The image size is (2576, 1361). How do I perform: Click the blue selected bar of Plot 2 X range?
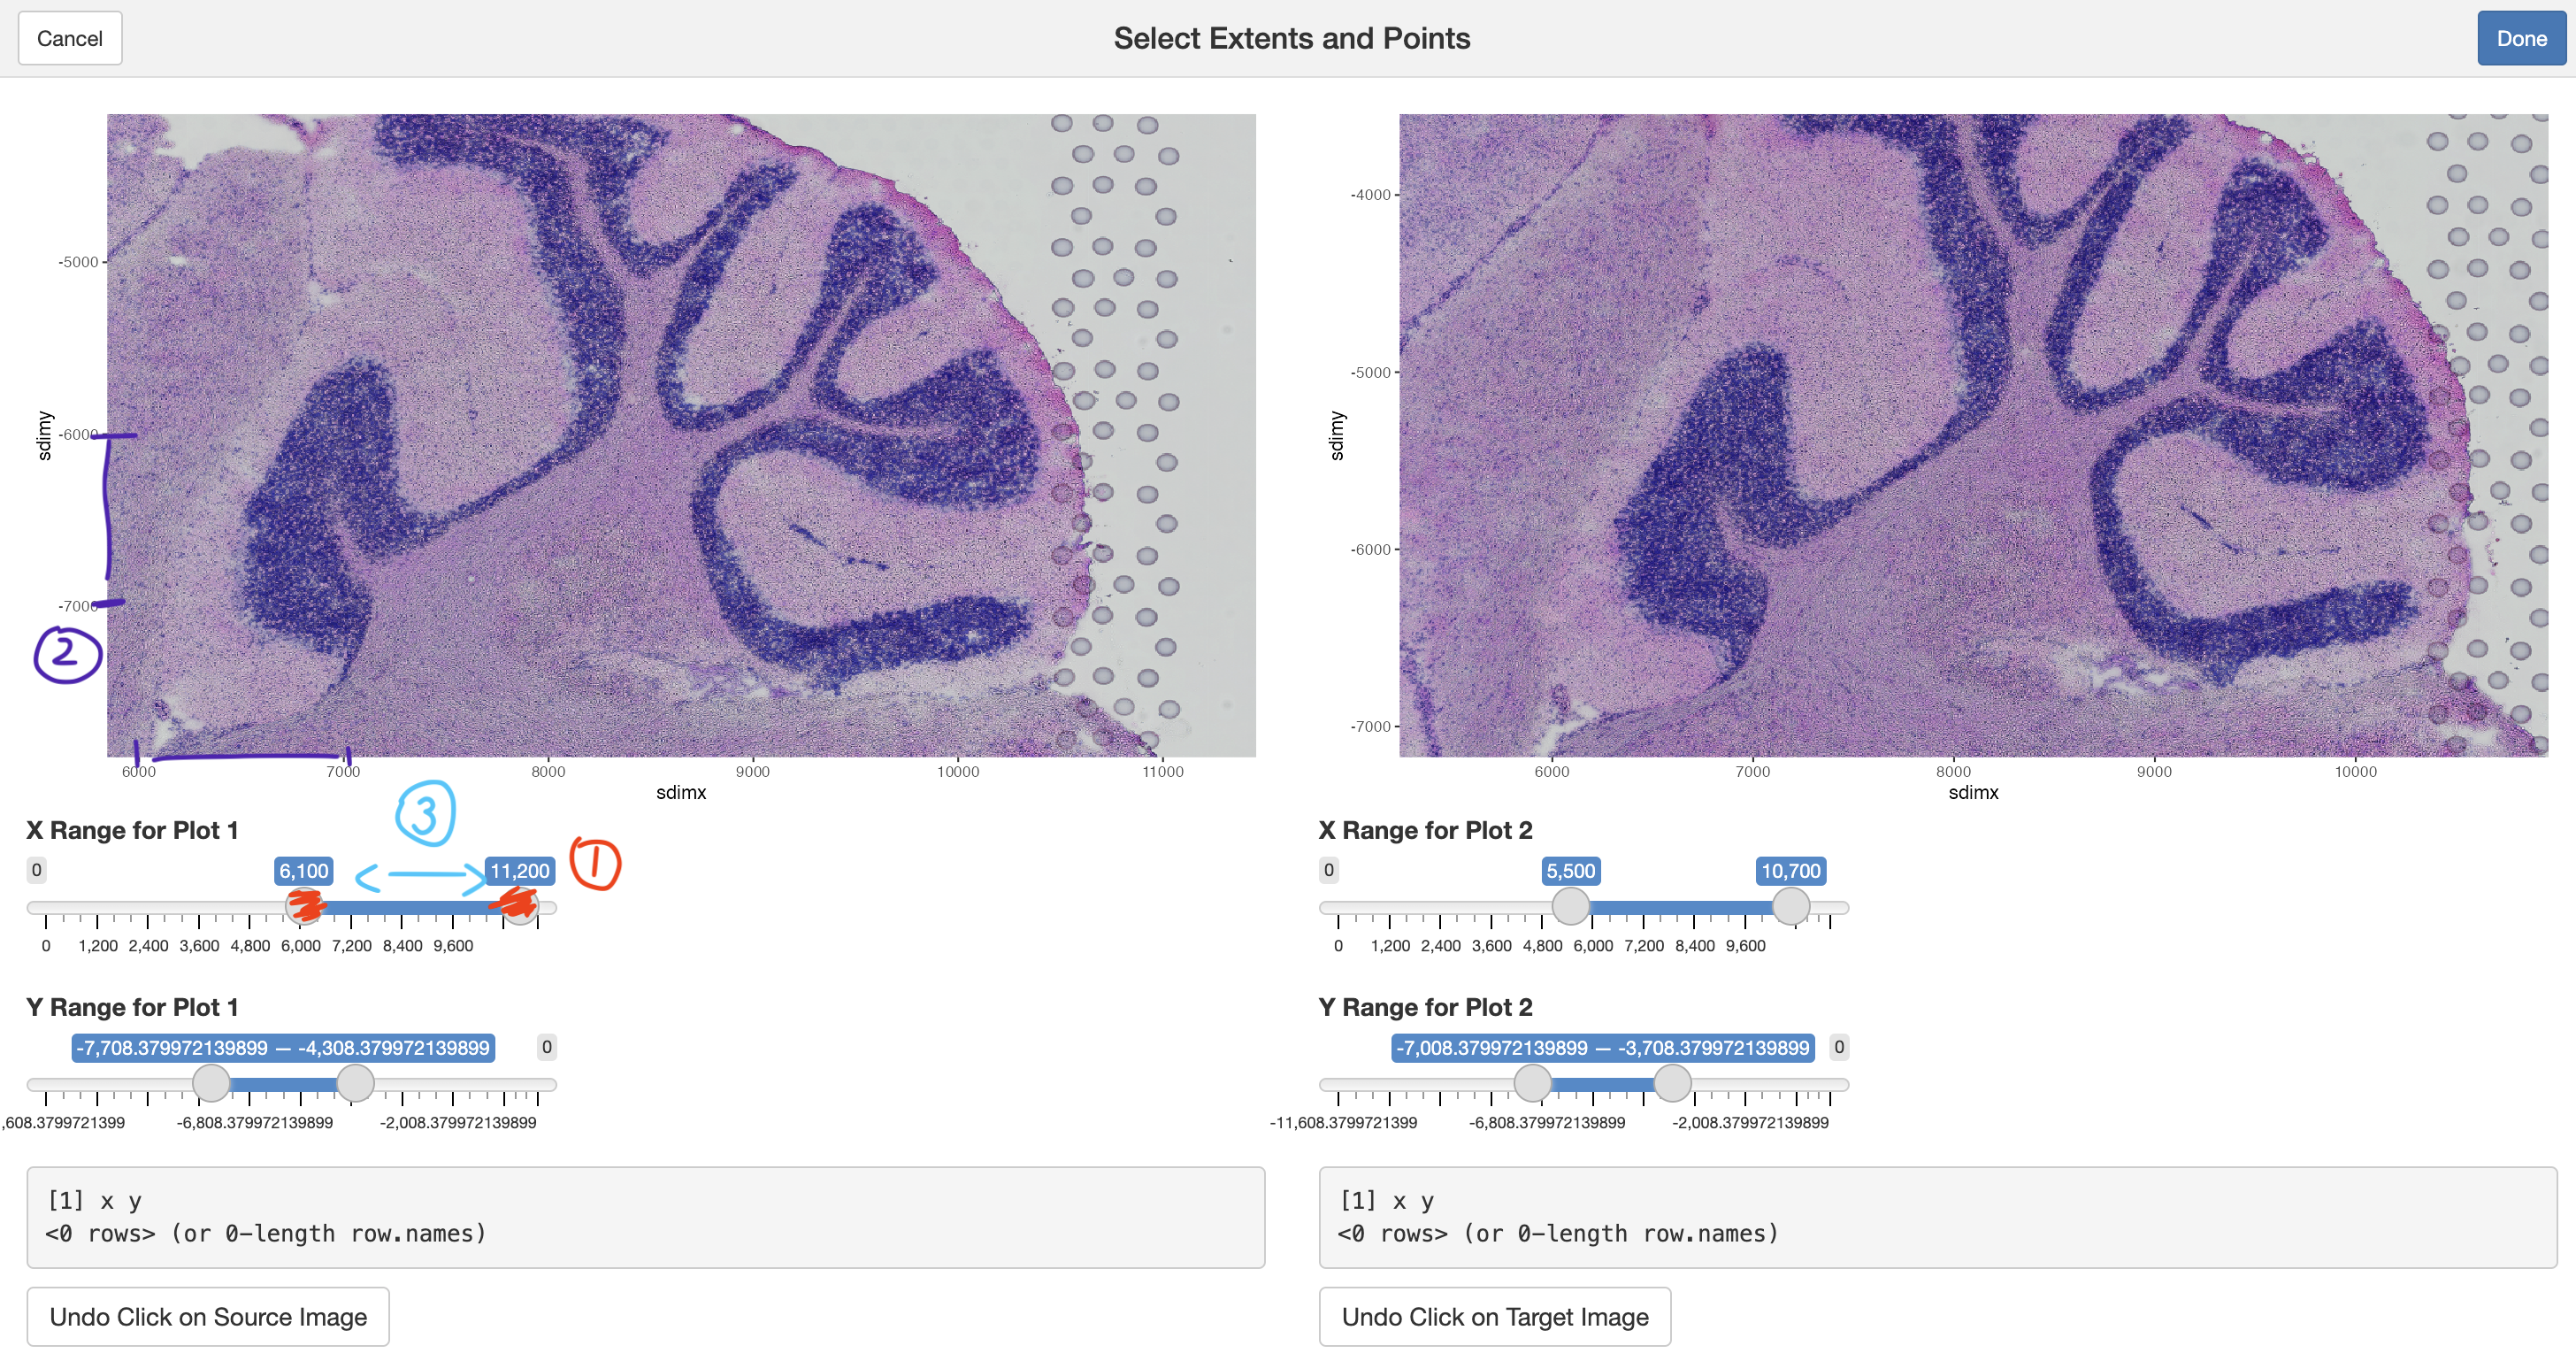pos(1680,908)
